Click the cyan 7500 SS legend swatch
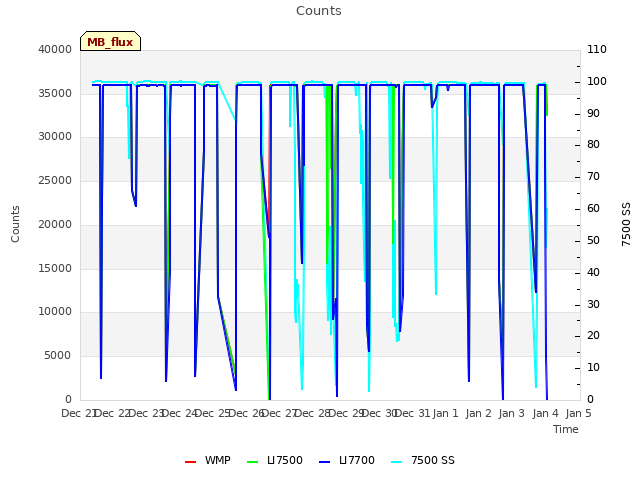640x480 pixels. (397, 462)
